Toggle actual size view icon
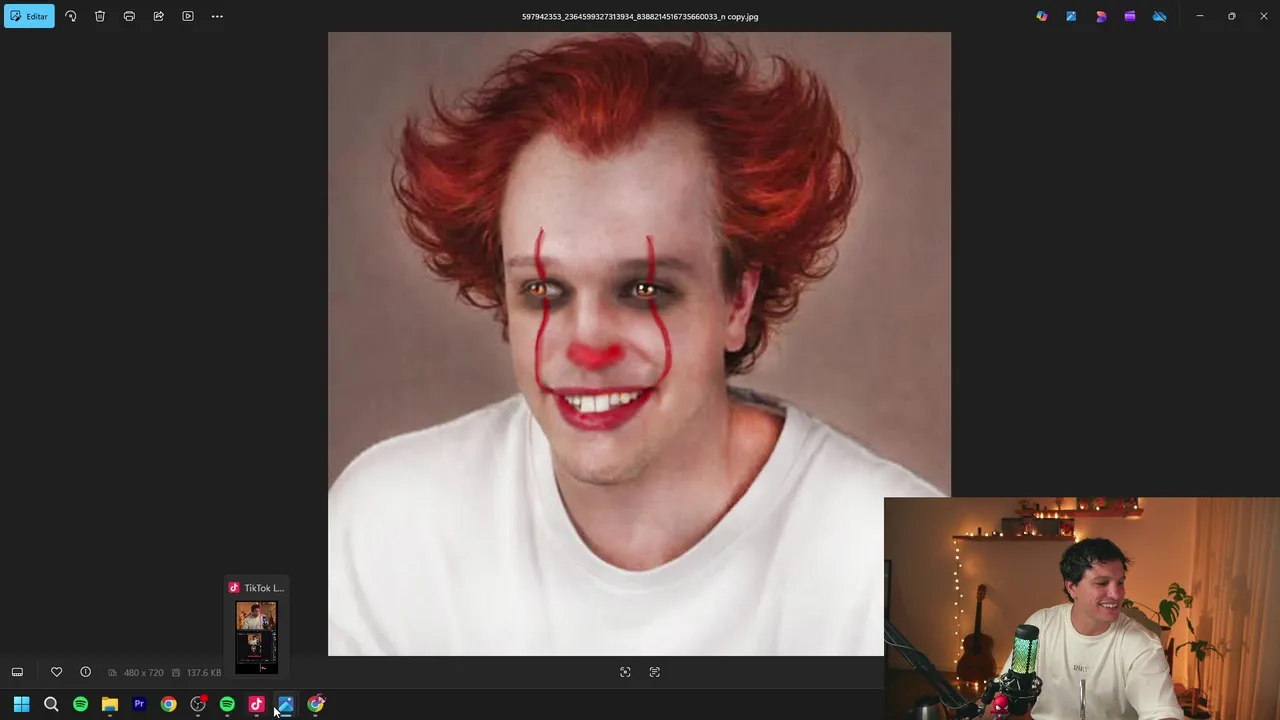 (655, 672)
